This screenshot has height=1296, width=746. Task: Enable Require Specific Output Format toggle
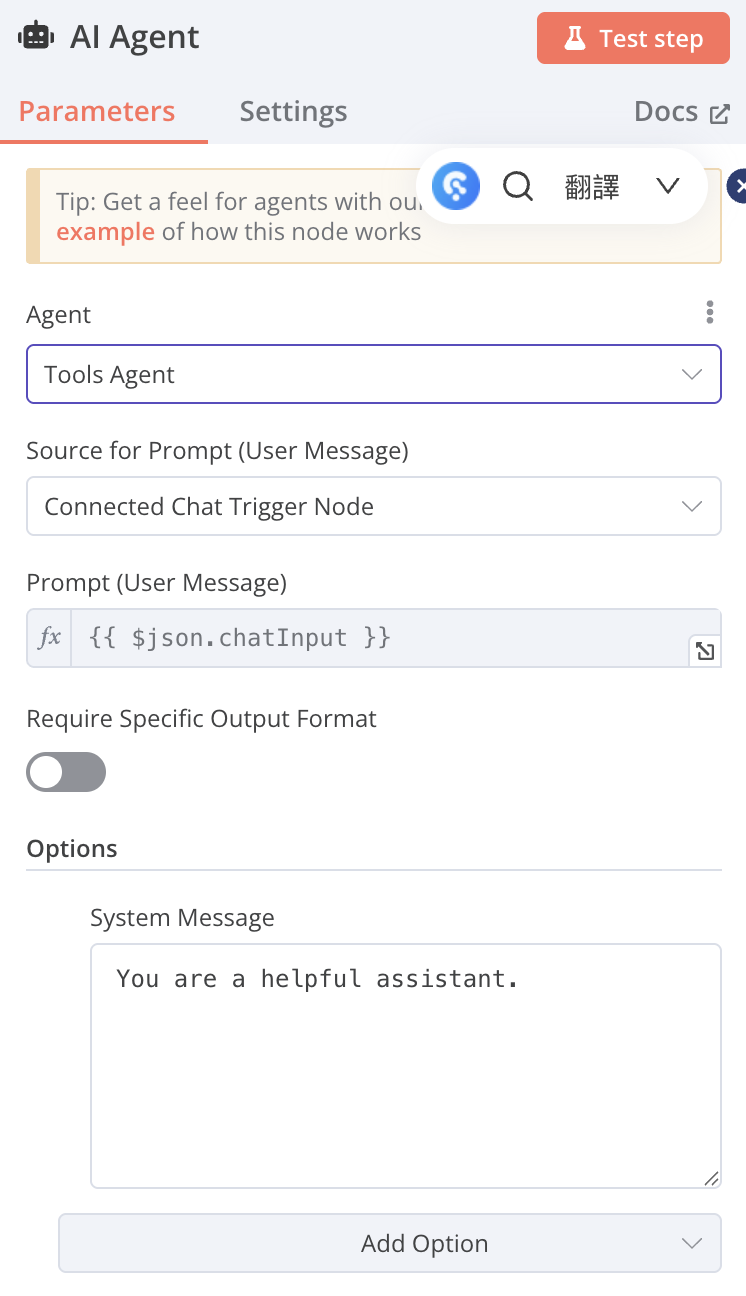coord(66,772)
